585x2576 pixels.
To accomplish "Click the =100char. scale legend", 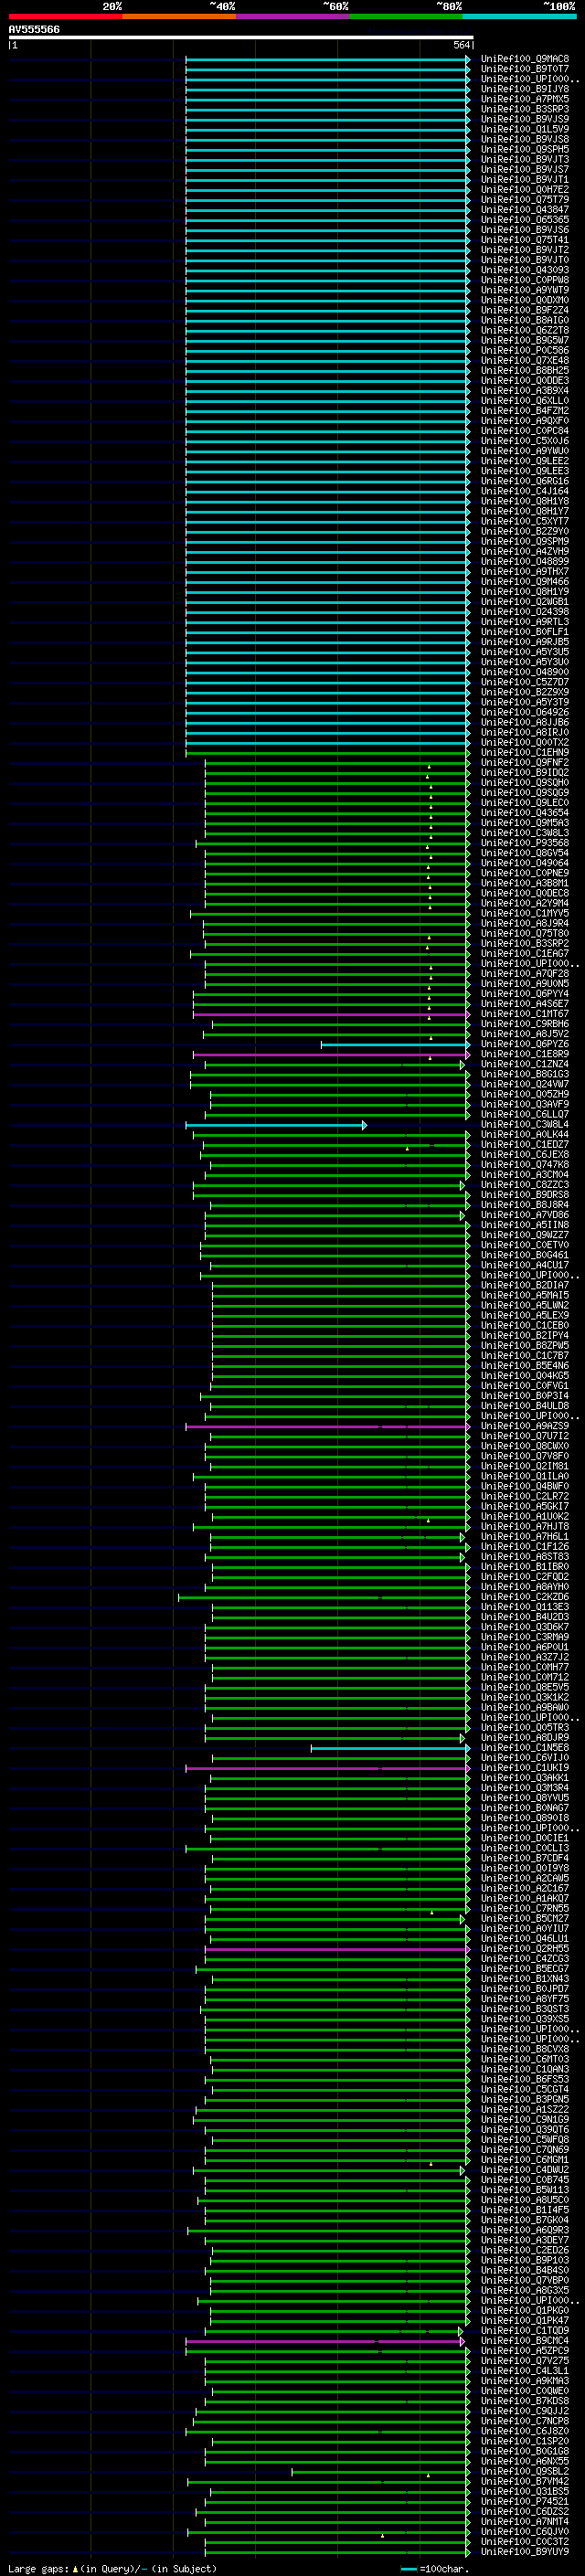I will [x=434, y=2569].
